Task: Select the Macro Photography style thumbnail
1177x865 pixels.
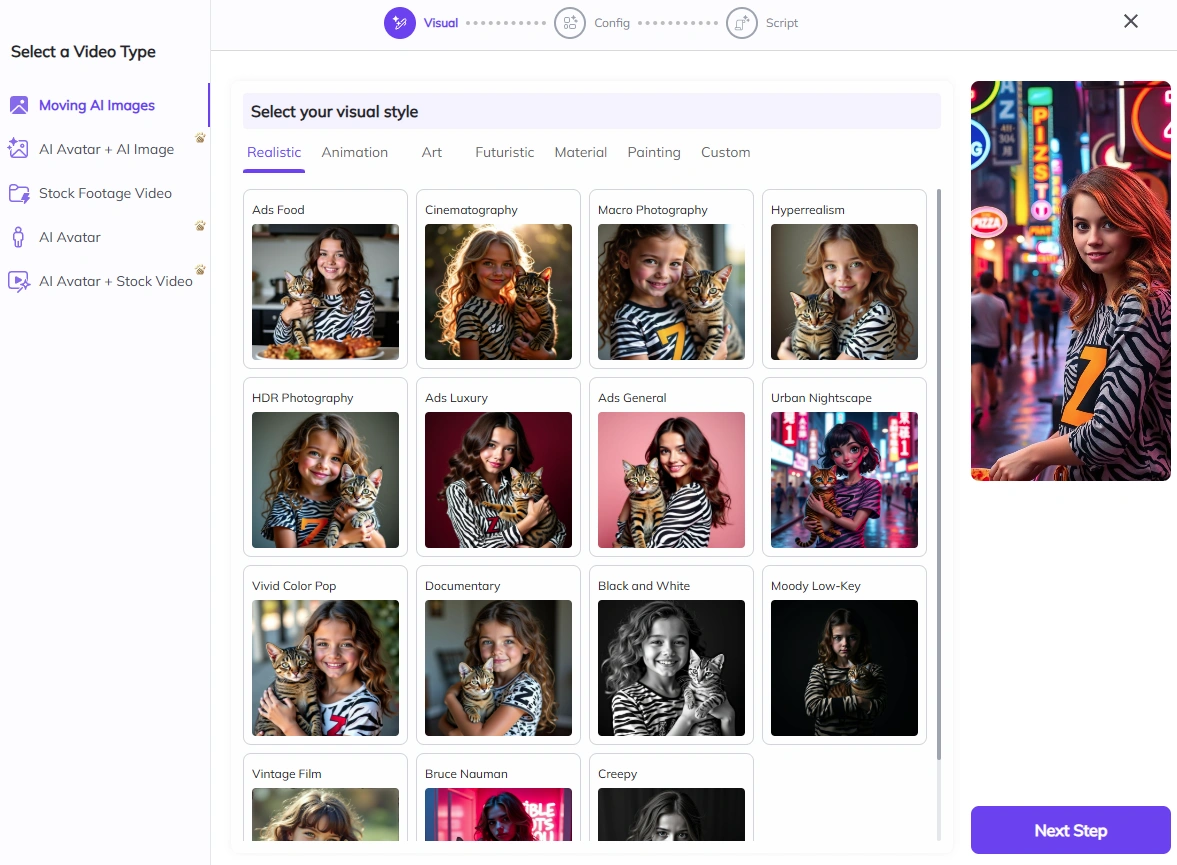Action: point(671,291)
